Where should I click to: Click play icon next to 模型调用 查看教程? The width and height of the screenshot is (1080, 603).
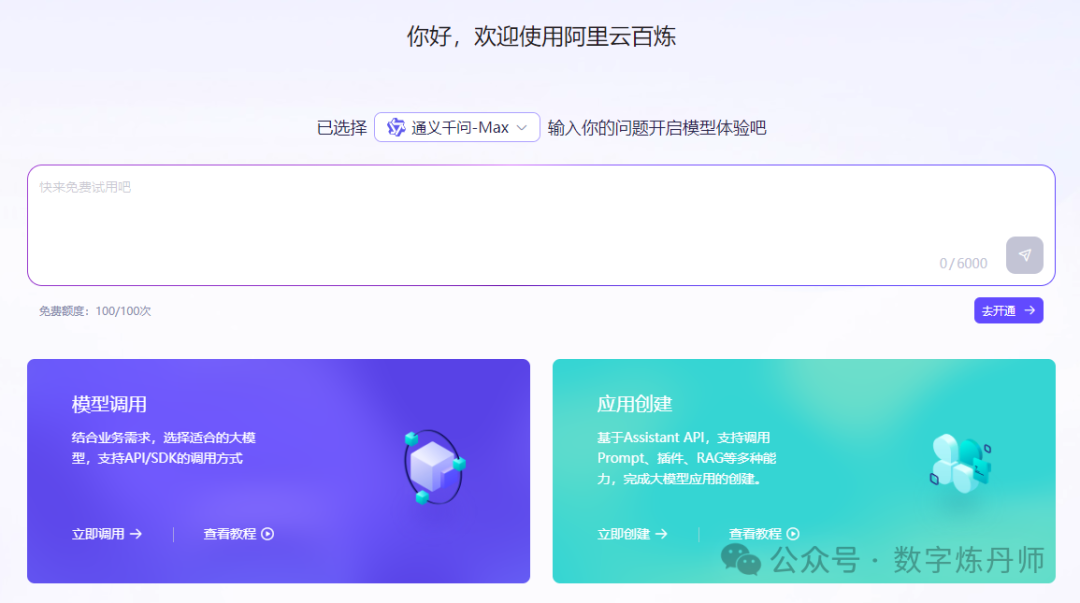point(268,534)
